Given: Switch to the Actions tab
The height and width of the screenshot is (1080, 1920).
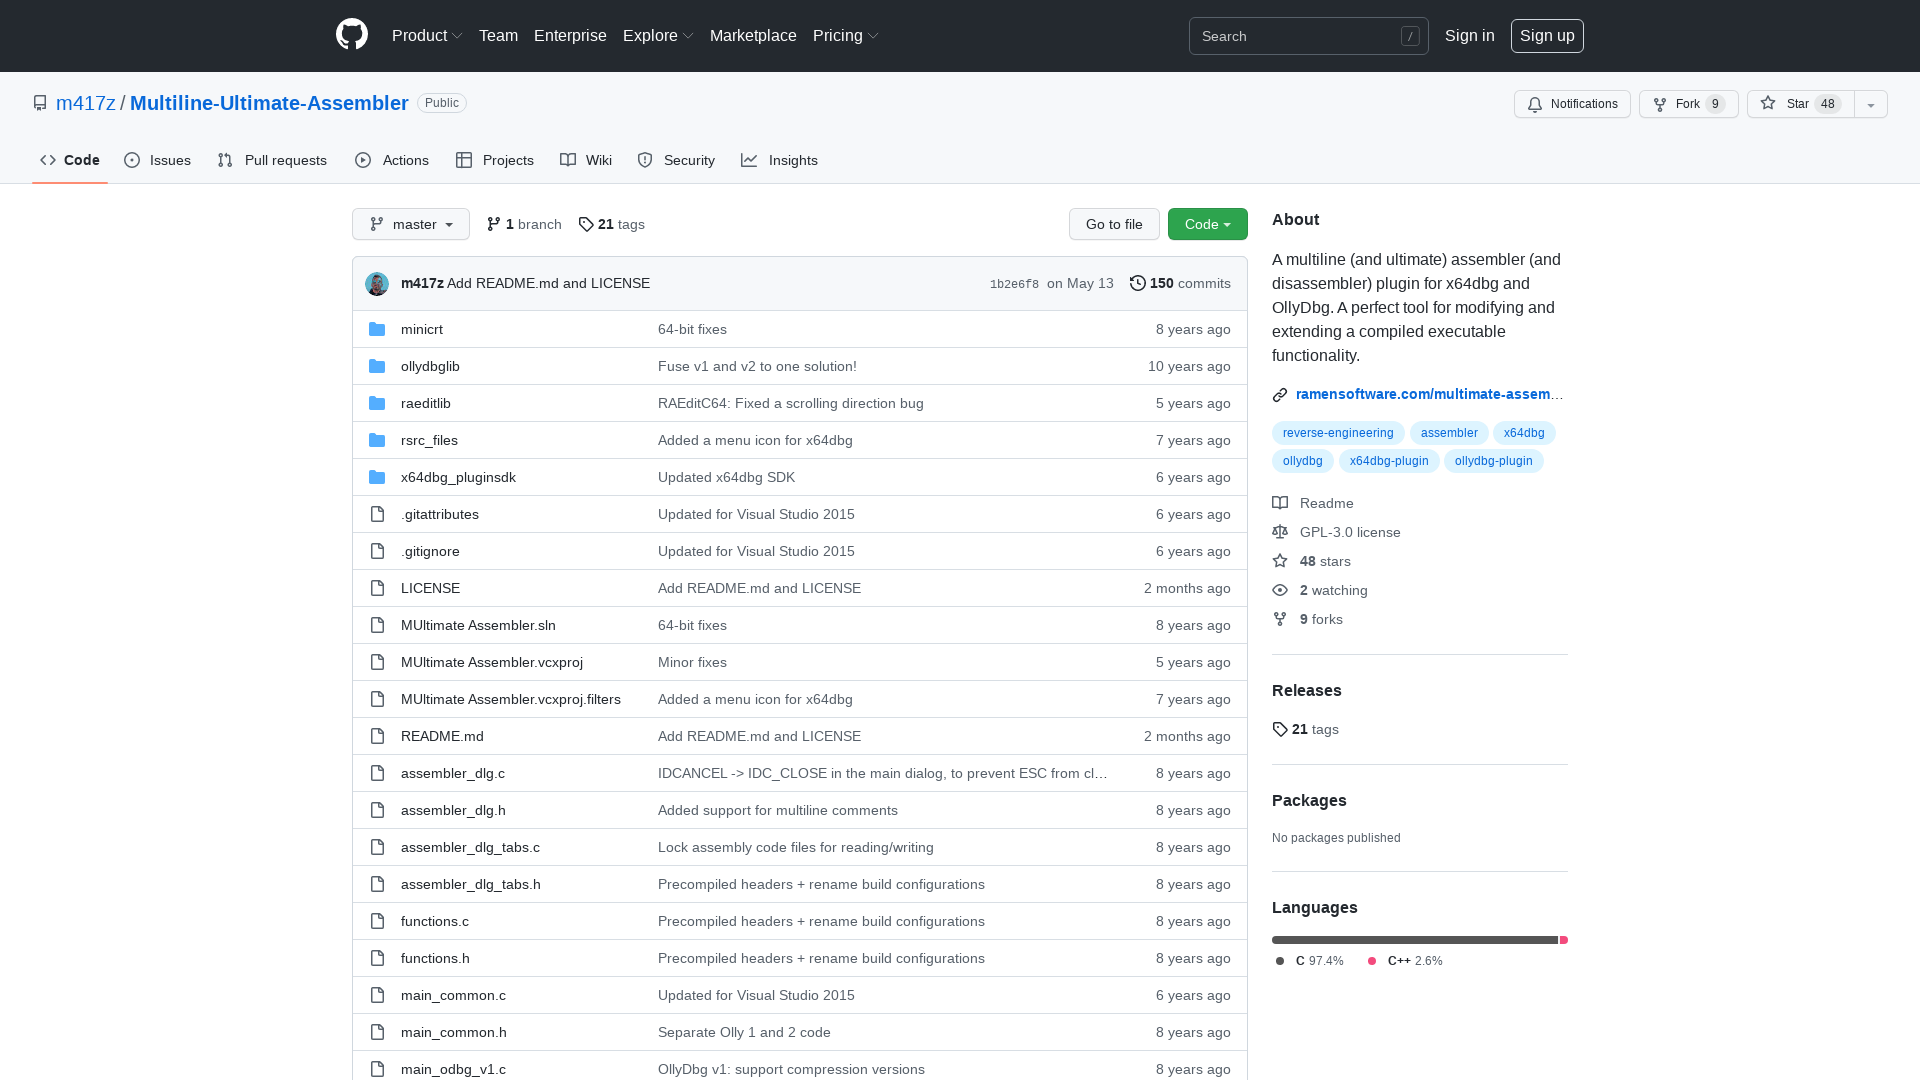Looking at the screenshot, I should click(x=392, y=160).
